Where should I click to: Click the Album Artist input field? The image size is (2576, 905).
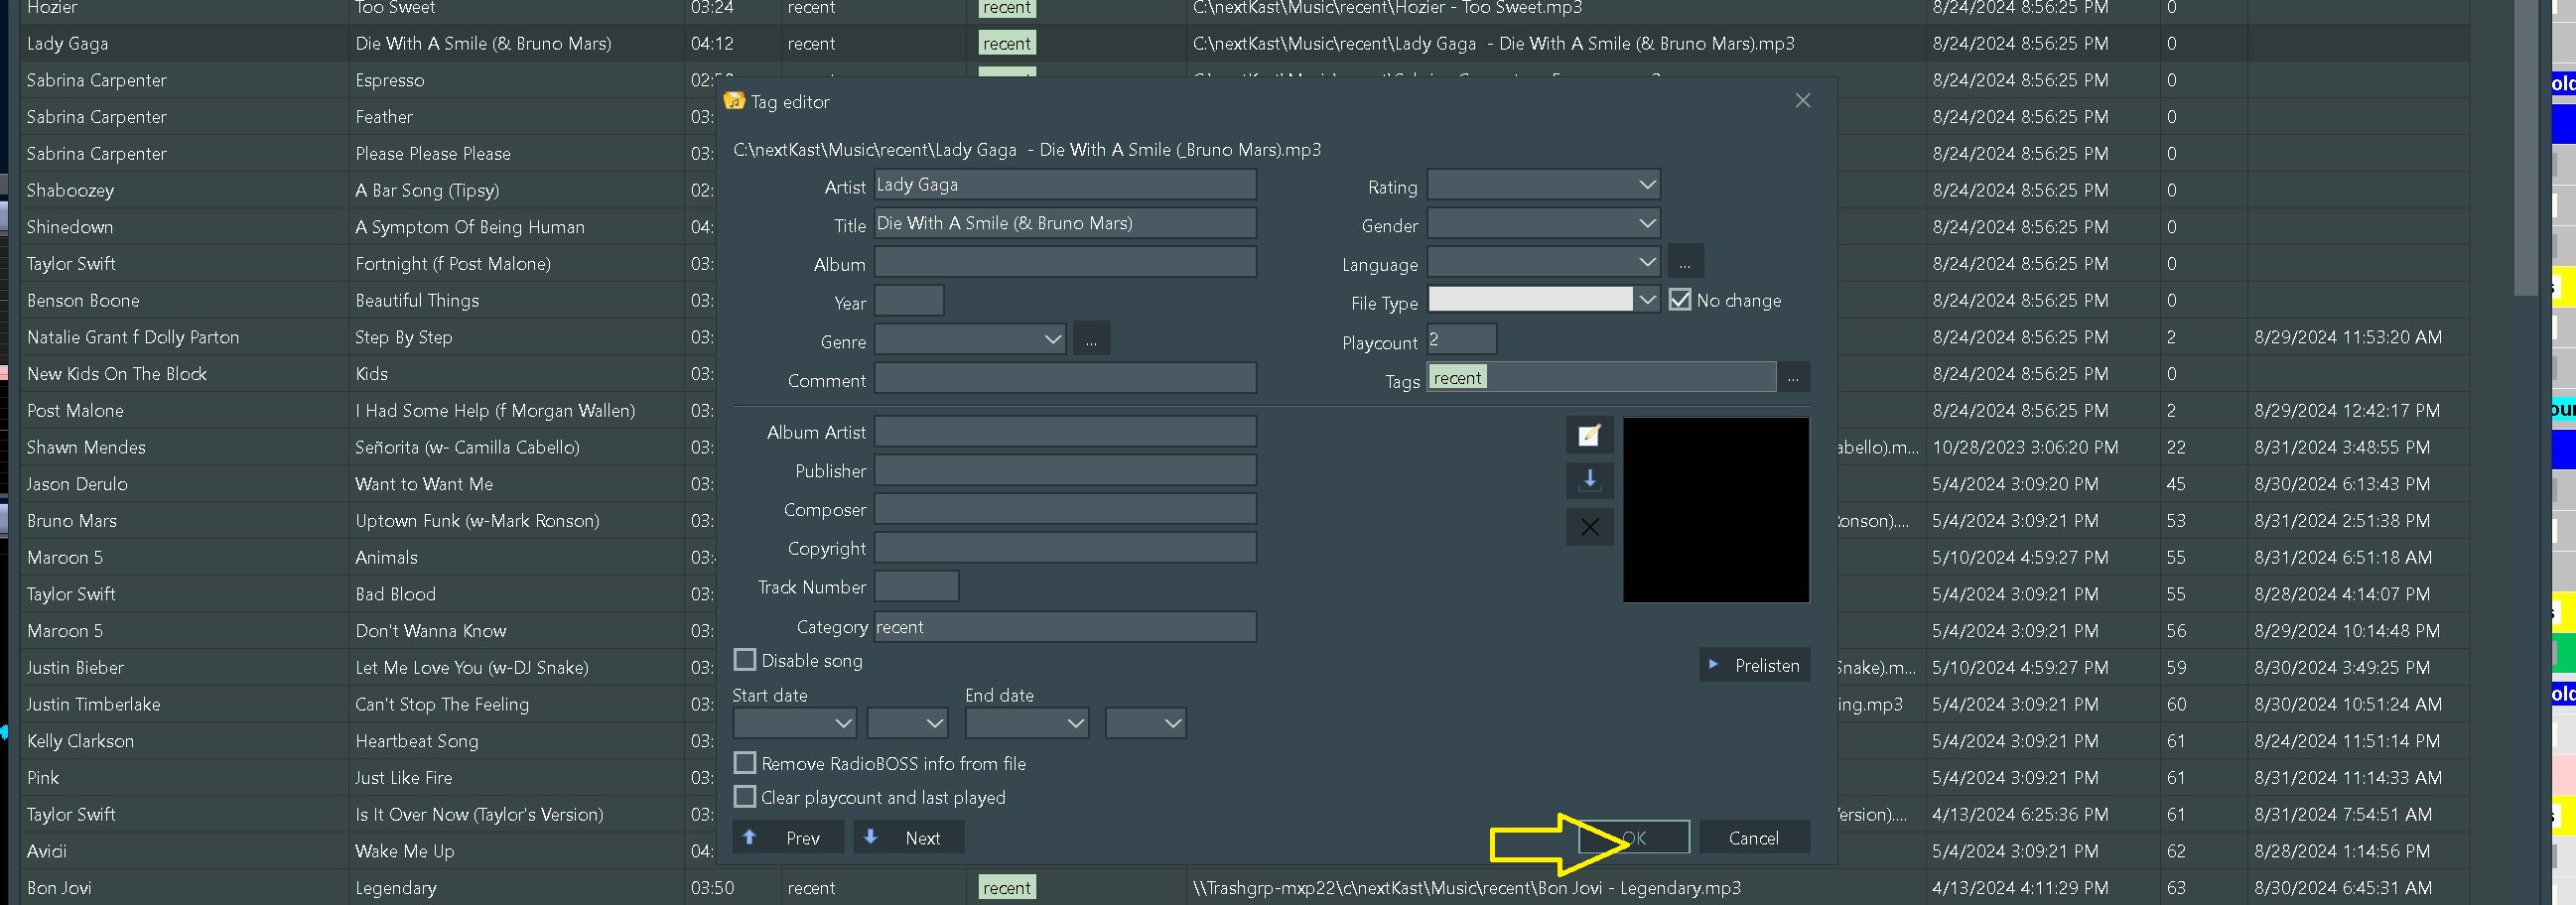1065,432
